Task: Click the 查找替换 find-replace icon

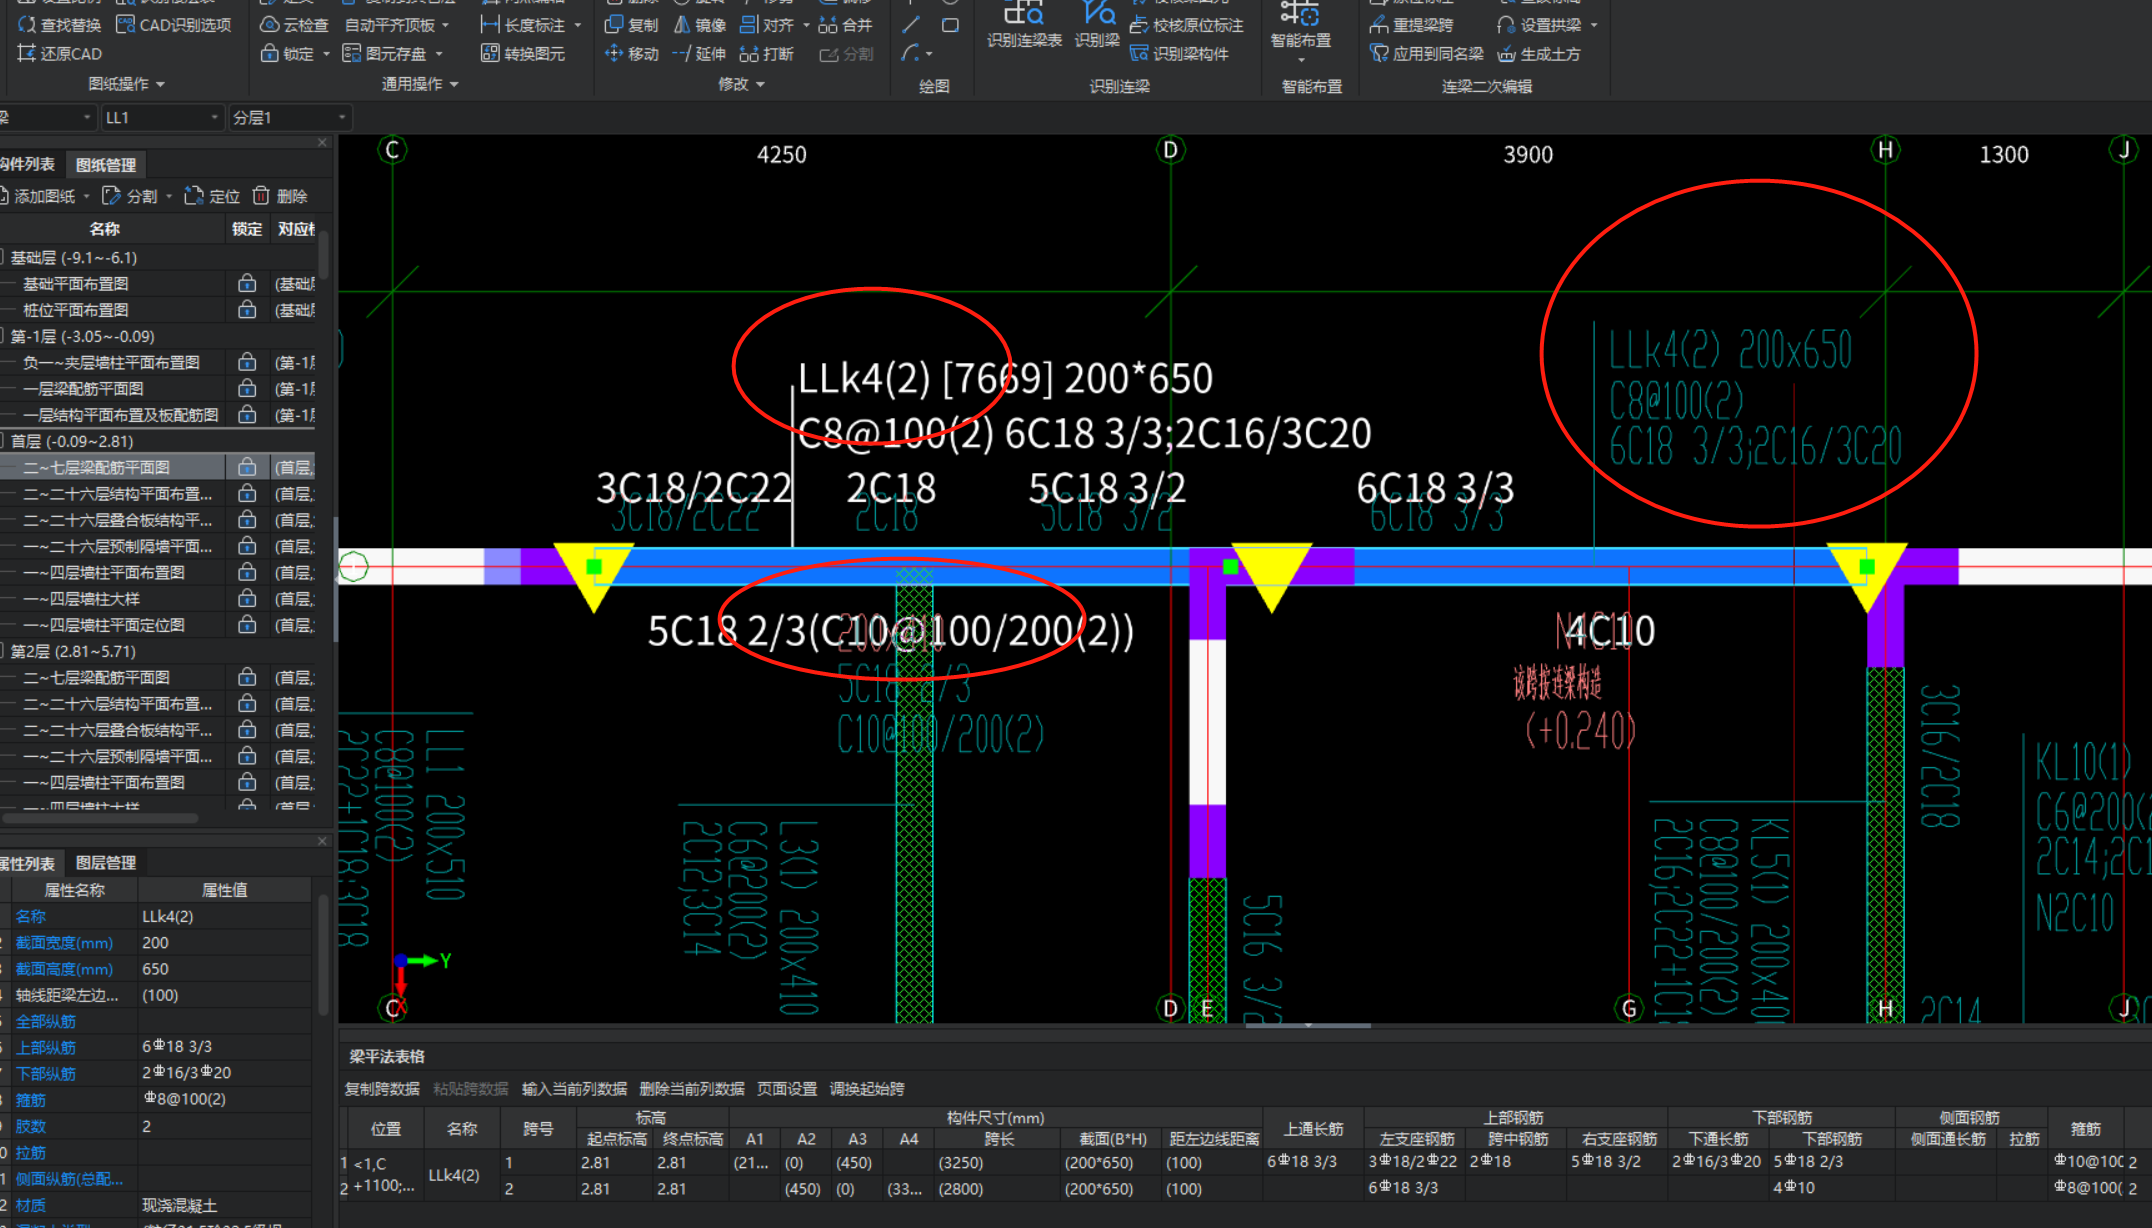Action: (27, 25)
